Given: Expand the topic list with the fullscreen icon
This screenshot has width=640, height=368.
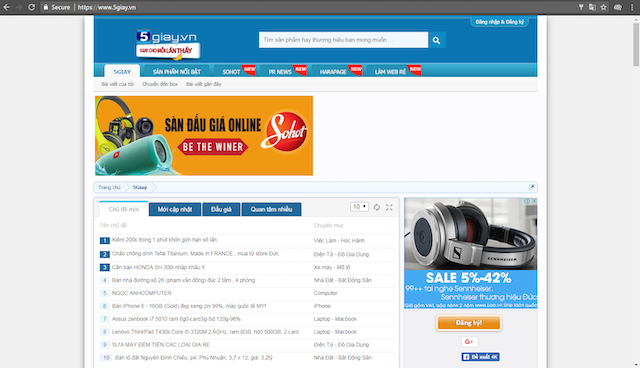Looking at the screenshot, I should (389, 207).
